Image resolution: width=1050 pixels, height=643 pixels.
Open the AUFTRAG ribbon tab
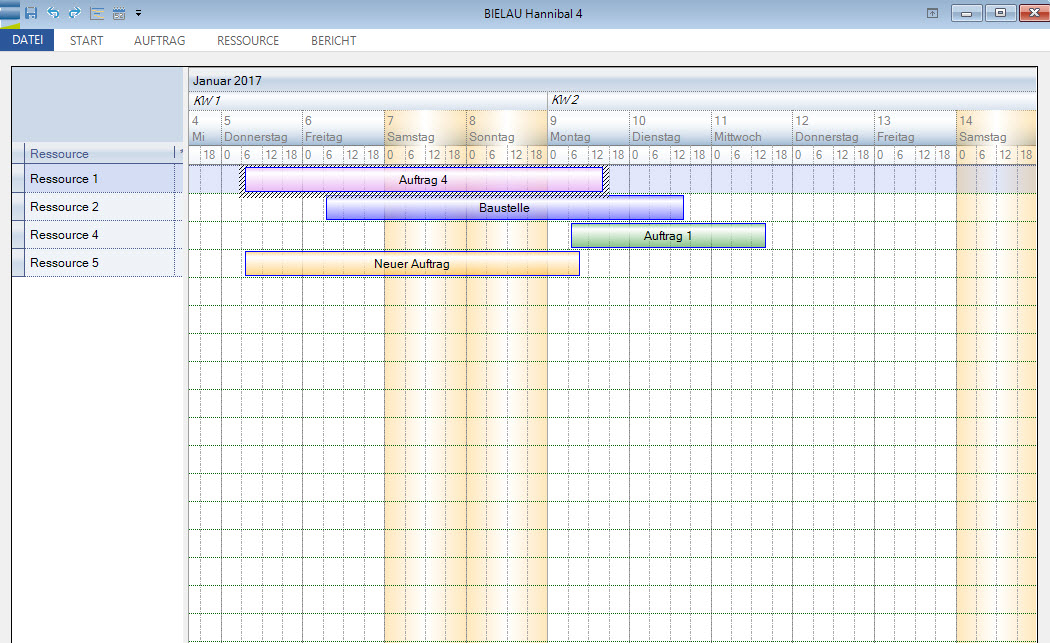pos(160,41)
